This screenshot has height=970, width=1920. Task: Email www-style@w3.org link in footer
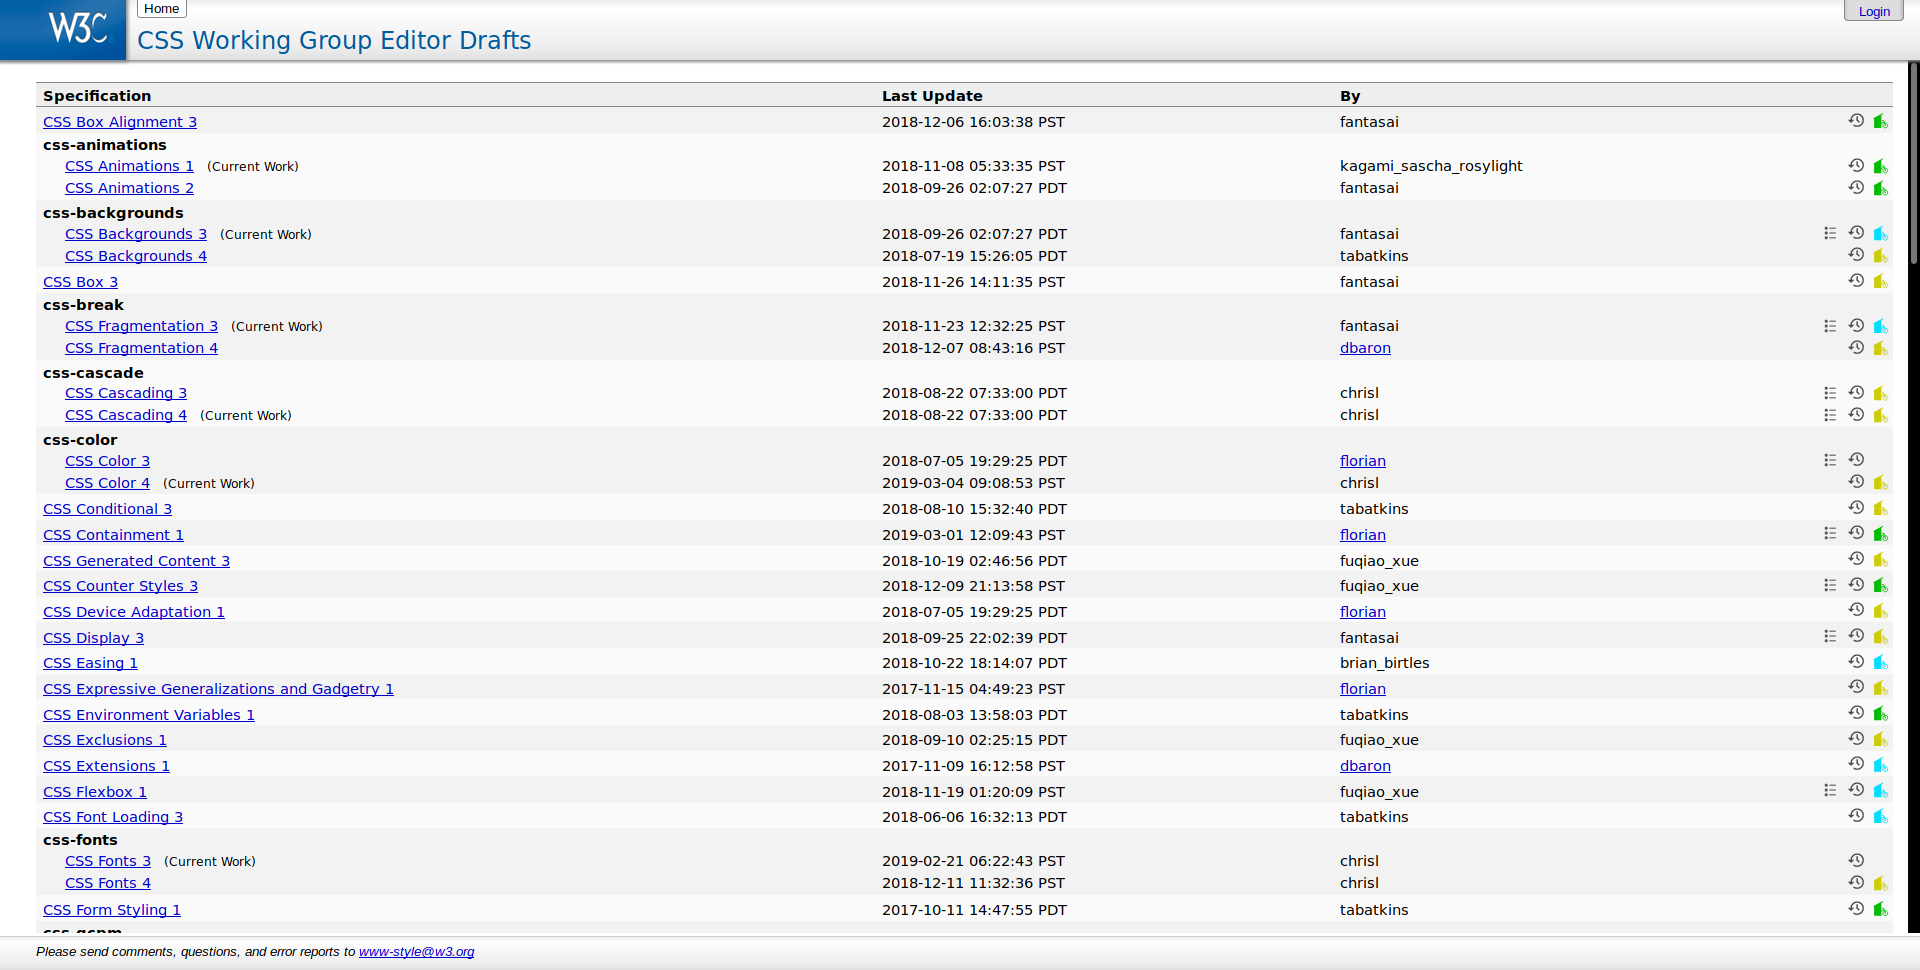coord(416,951)
